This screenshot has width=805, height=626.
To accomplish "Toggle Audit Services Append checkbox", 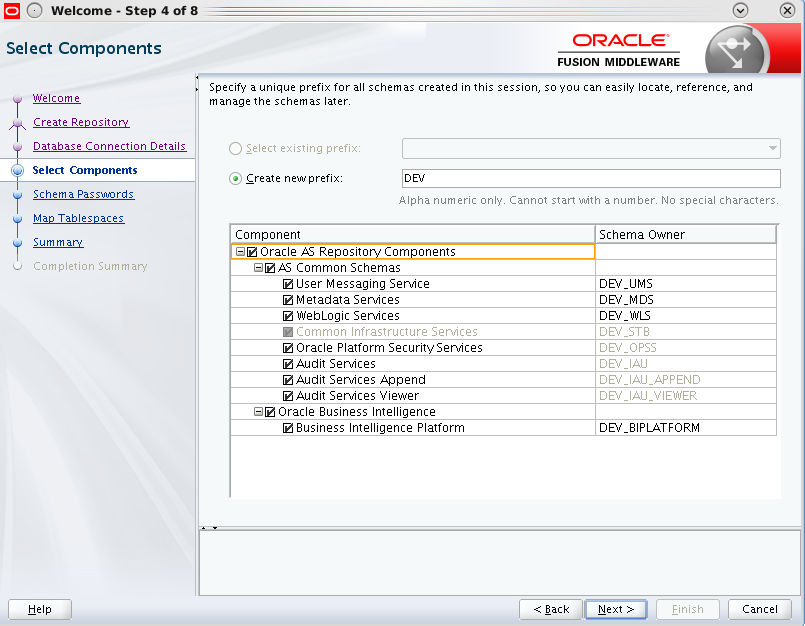I will tap(288, 380).
